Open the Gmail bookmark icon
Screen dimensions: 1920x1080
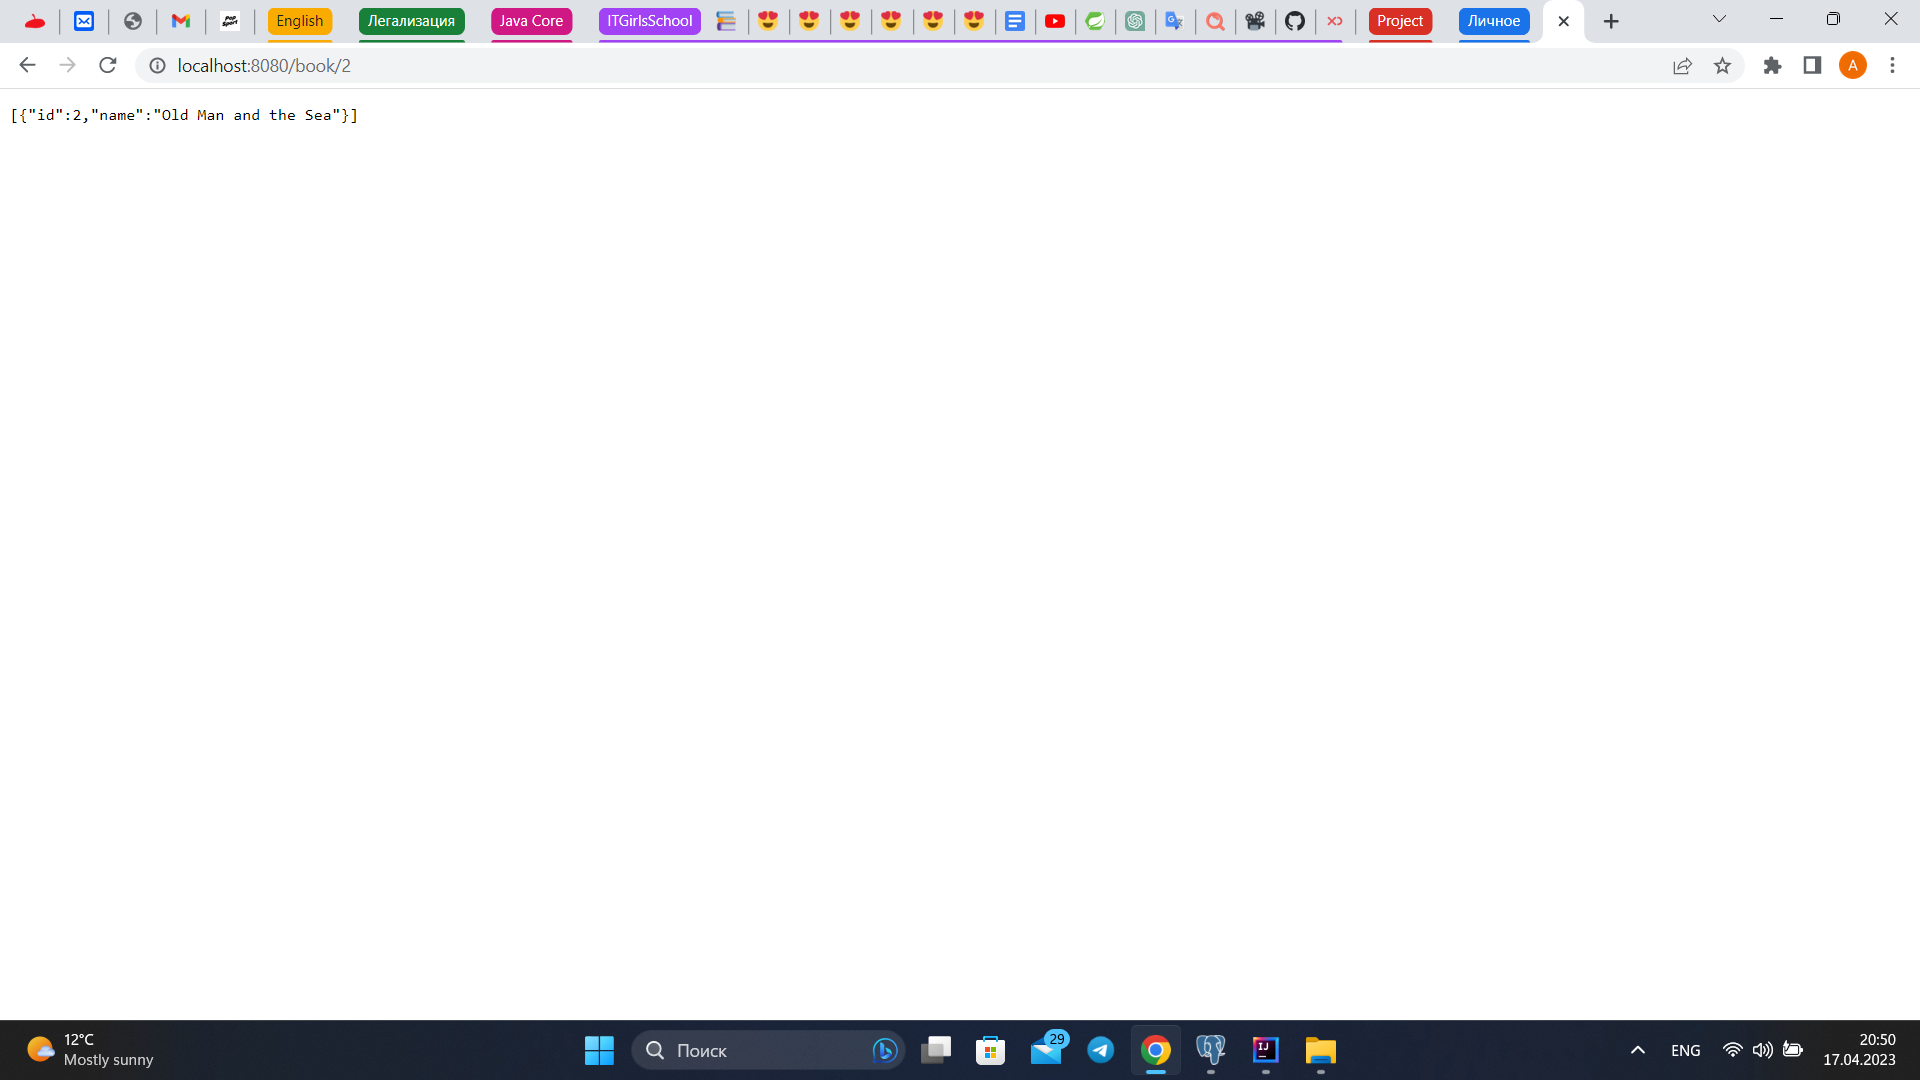click(x=180, y=20)
